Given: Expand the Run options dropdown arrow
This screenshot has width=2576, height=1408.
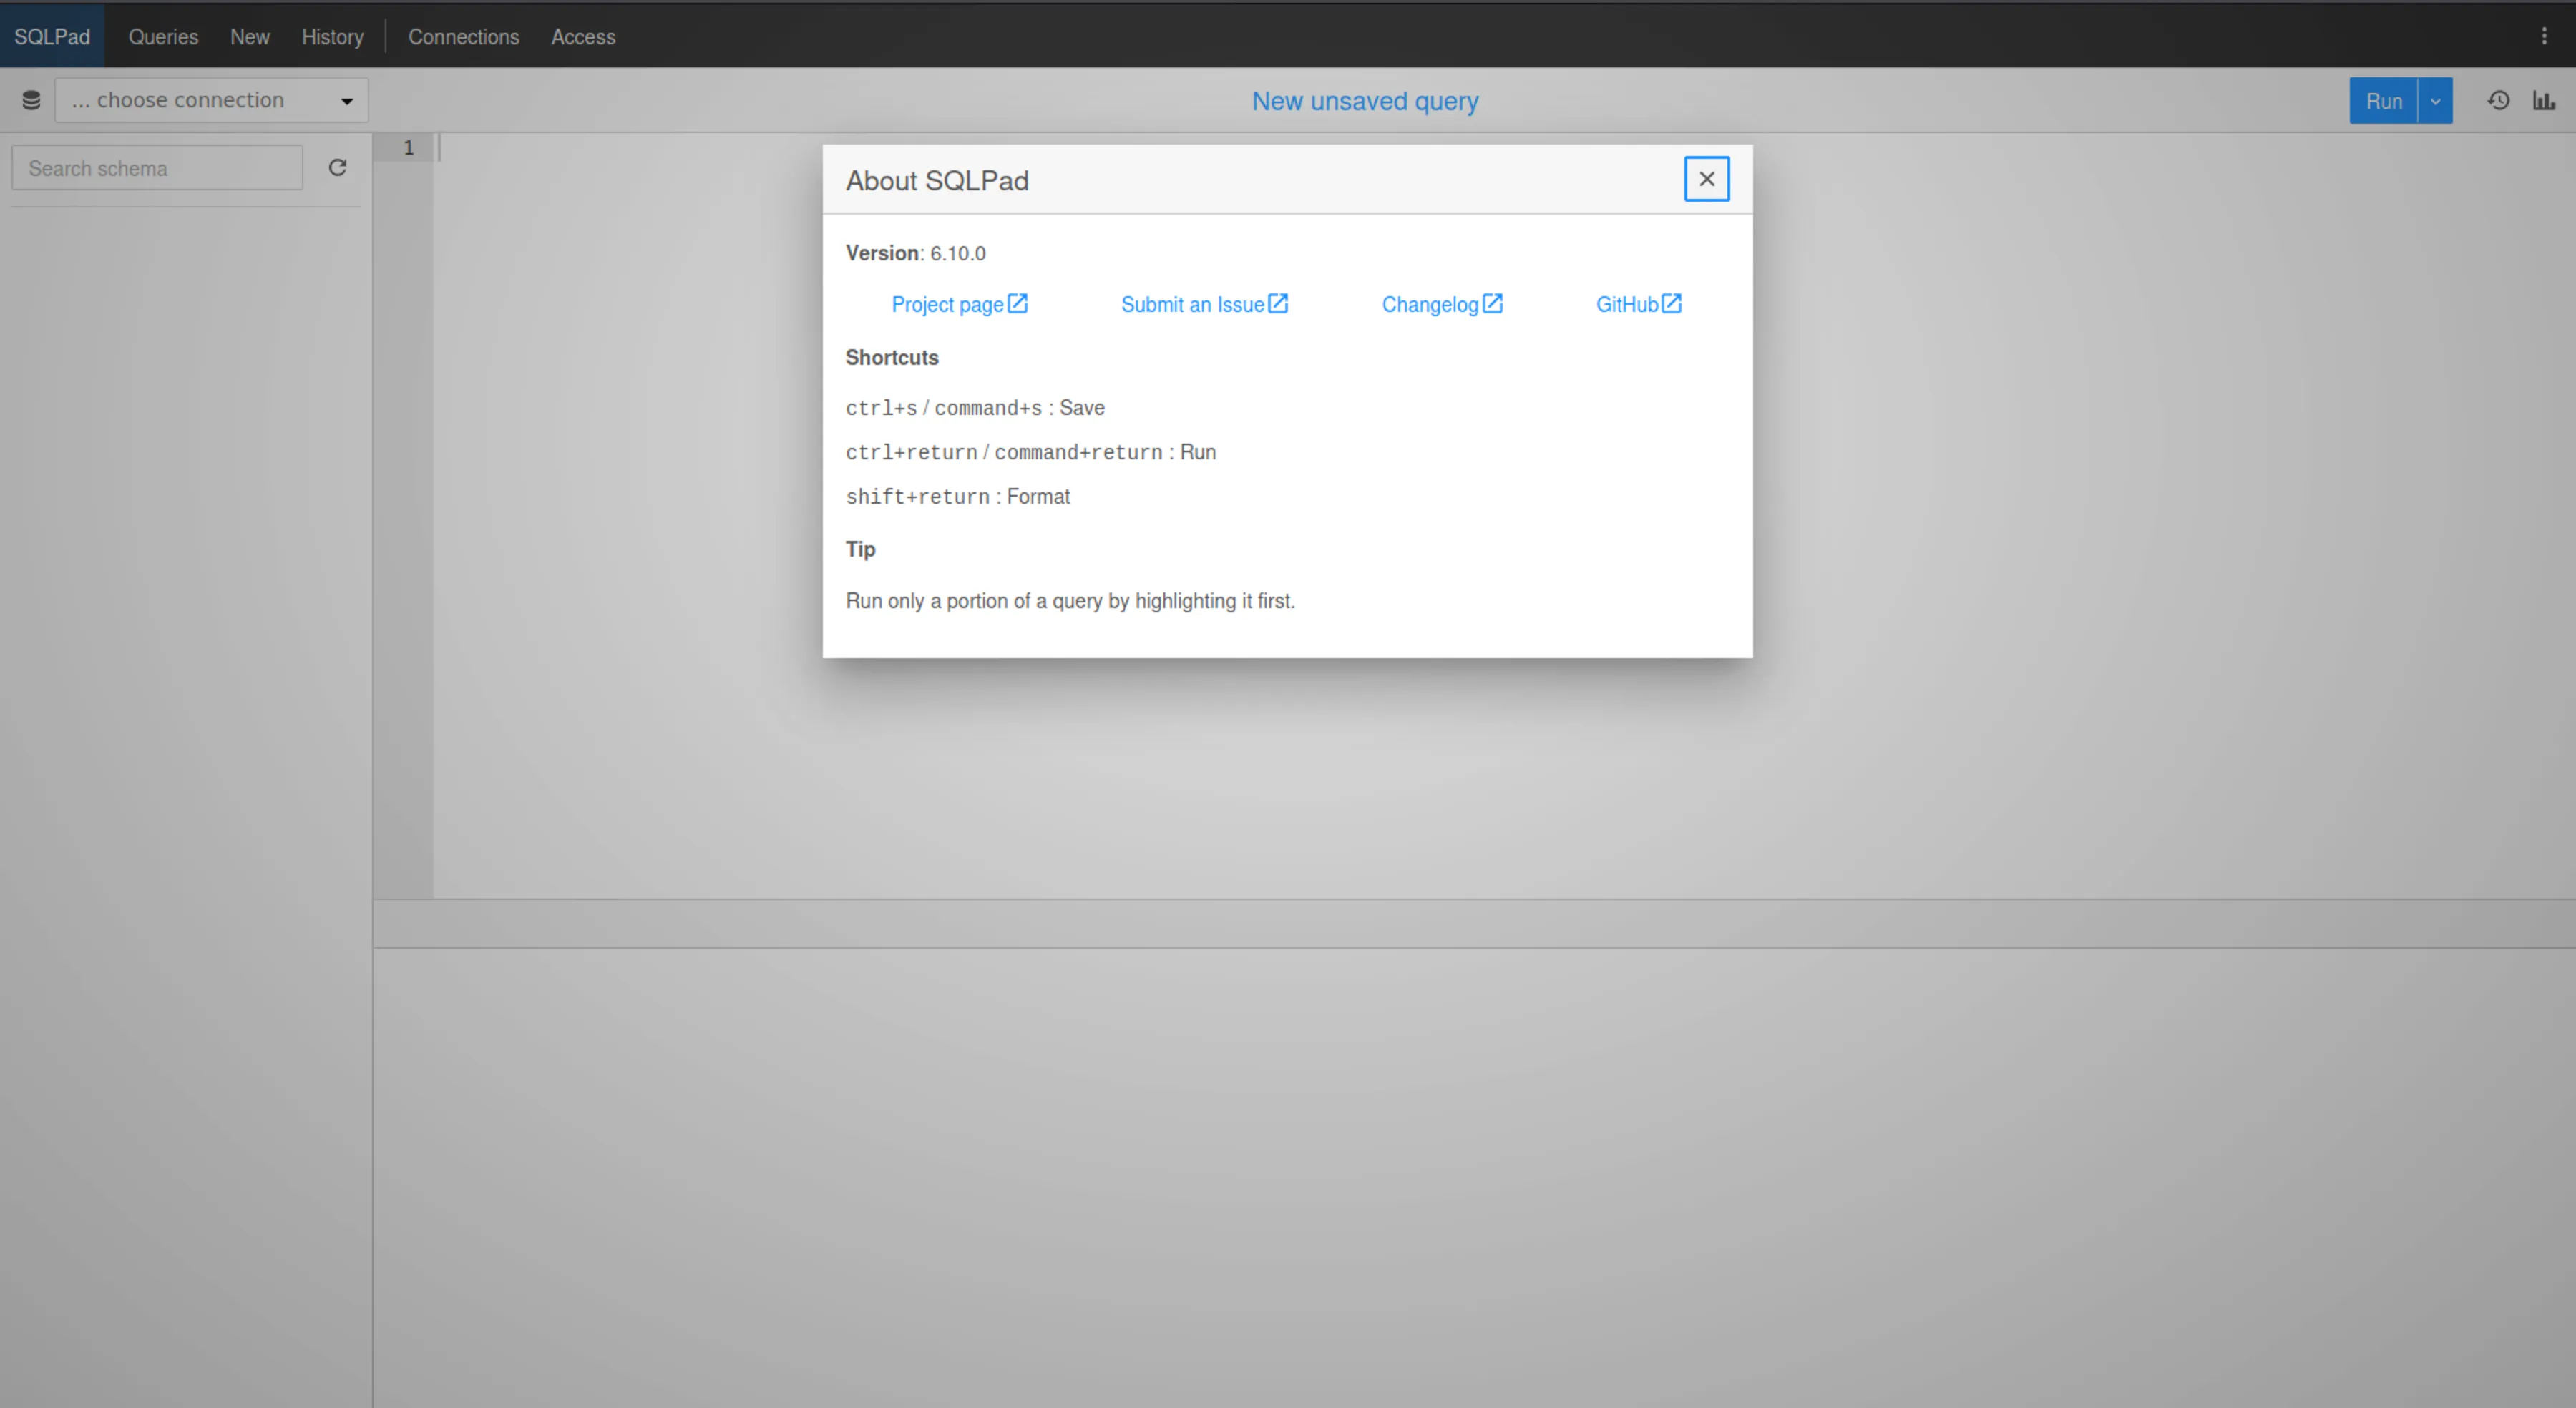Looking at the screenshot, I should 2435,101.
